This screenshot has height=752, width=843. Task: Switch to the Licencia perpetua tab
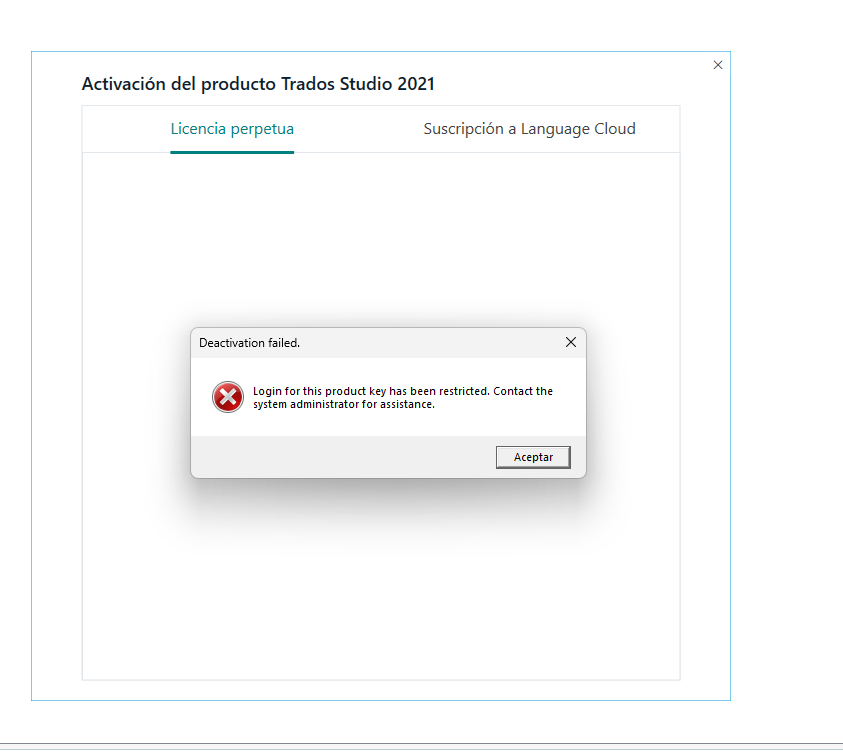coord(232,129)
